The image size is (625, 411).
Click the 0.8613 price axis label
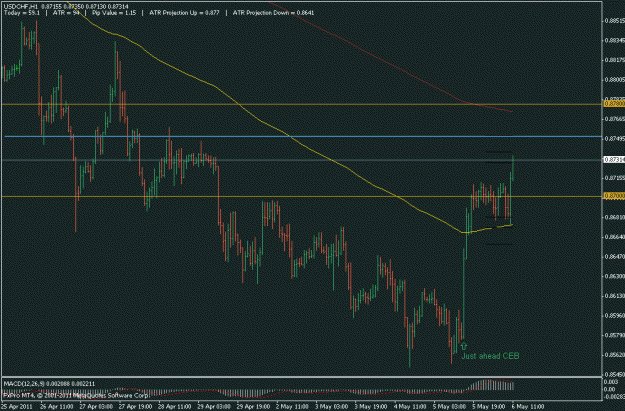pos(615,296)
